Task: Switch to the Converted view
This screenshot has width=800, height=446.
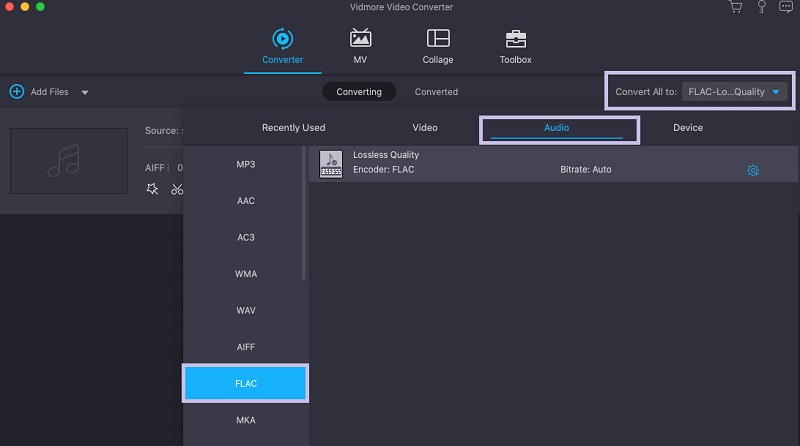Action: [436, 92]
